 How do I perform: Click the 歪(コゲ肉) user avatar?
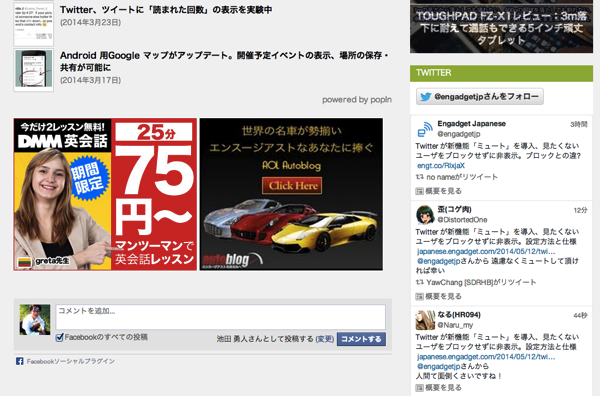click(425, 215)
